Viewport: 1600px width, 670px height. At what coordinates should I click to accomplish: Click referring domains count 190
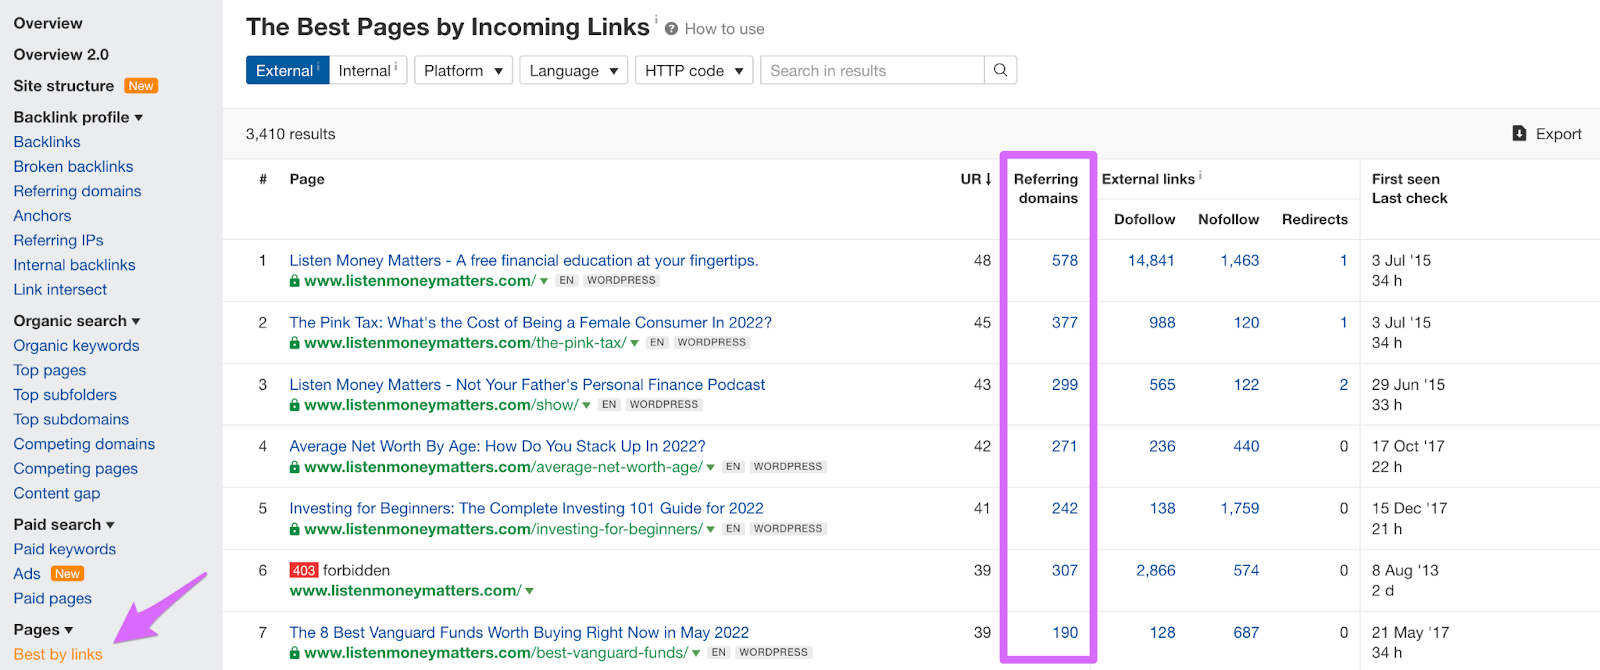tap(1065, 632)
